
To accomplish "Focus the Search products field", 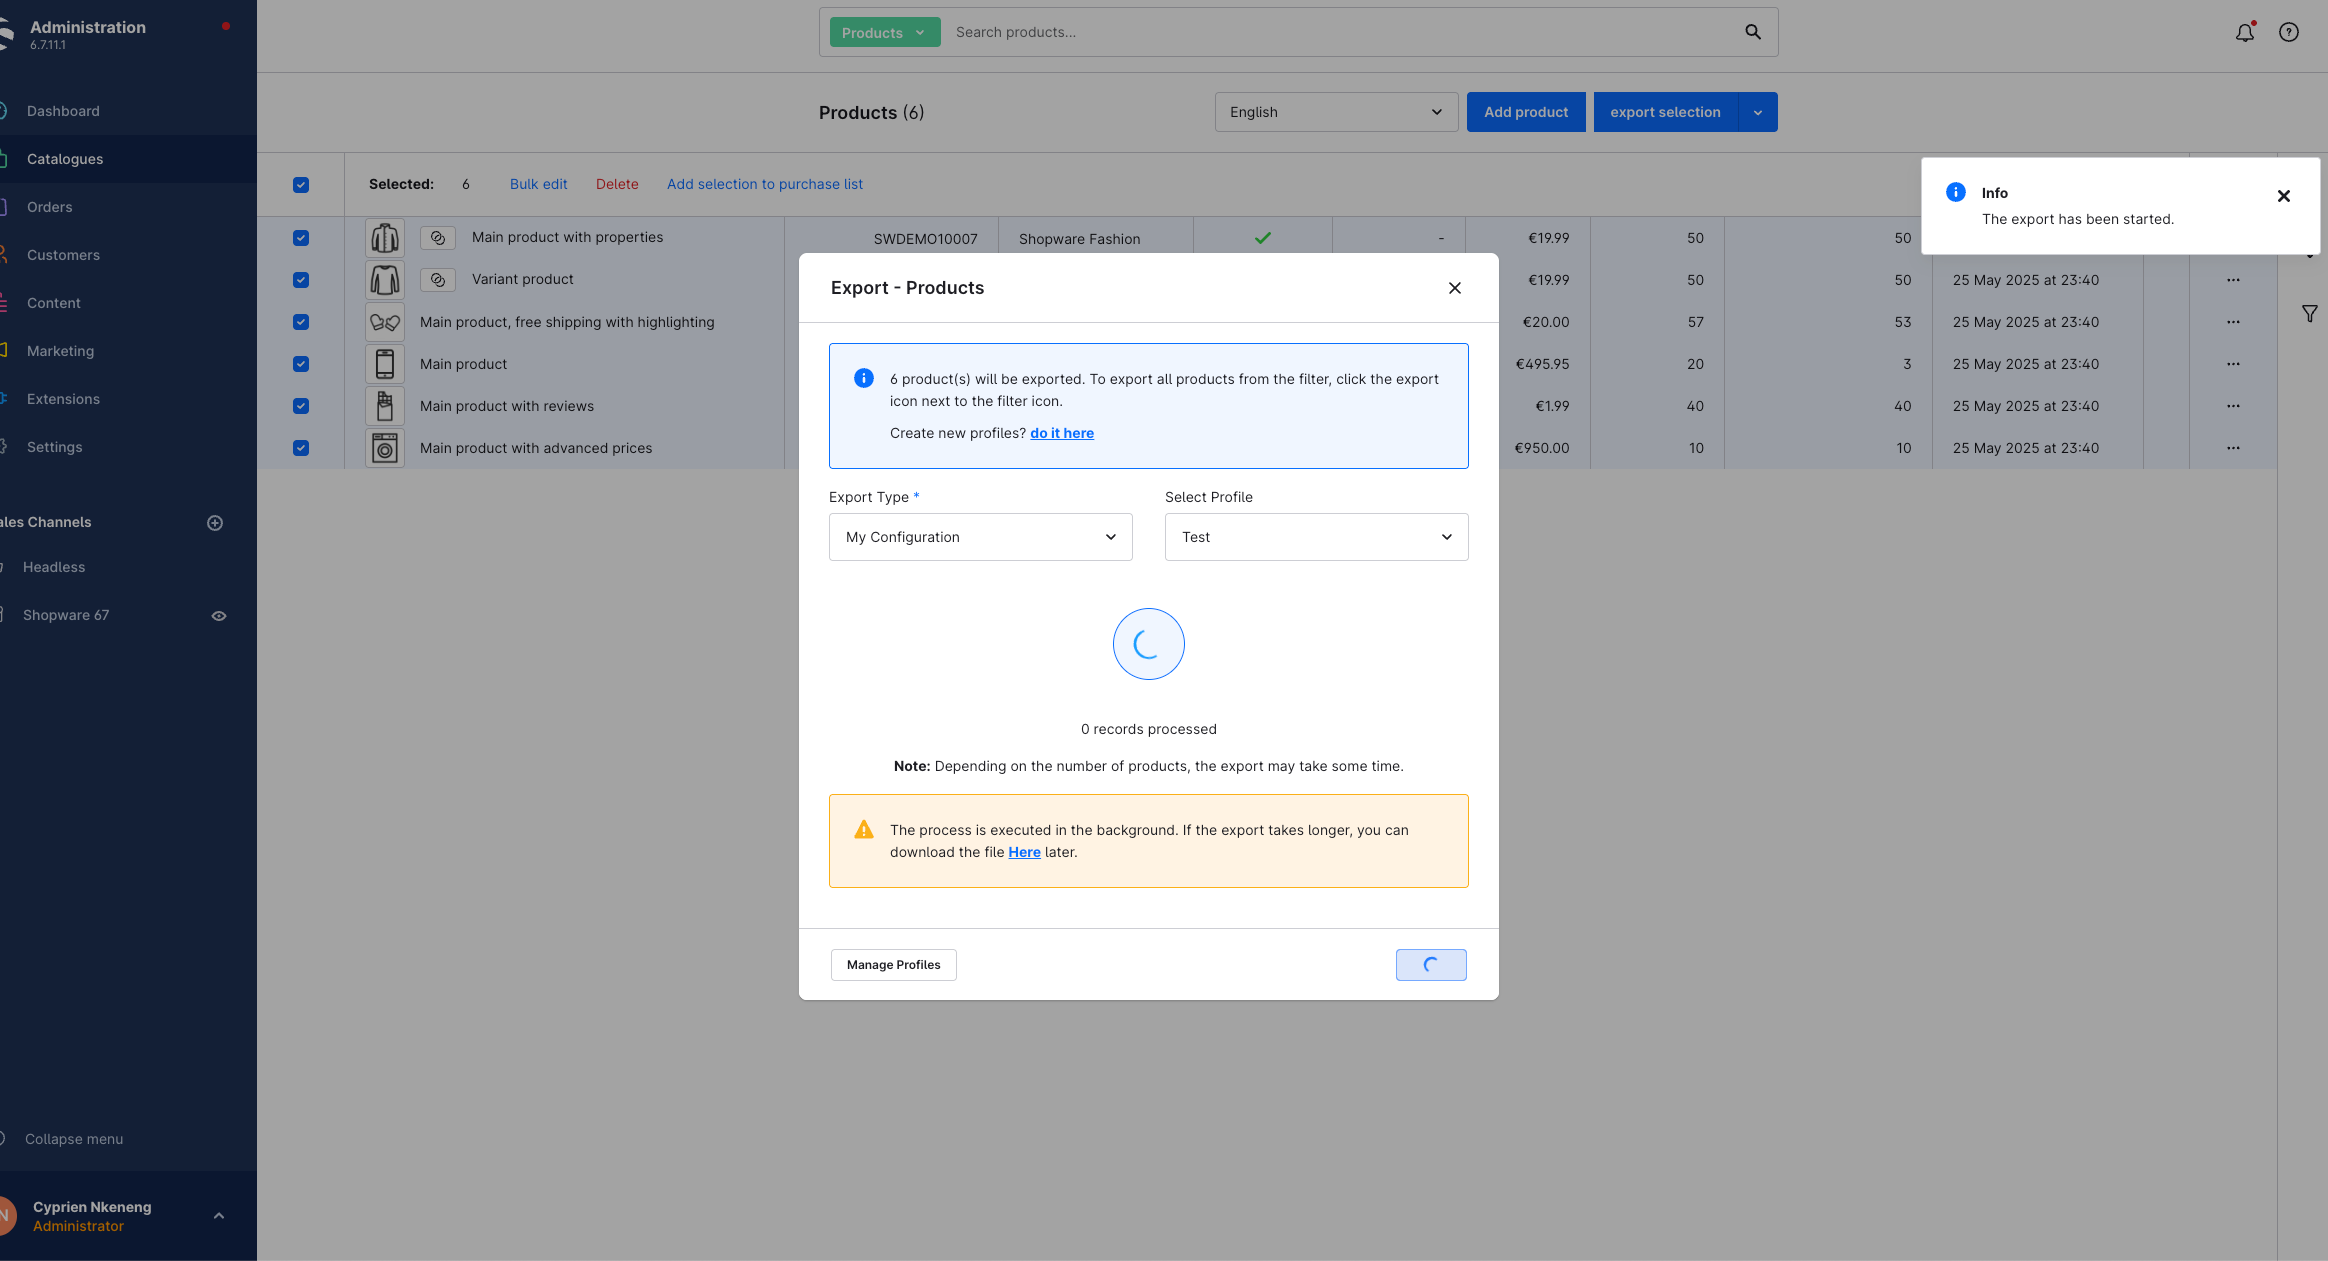I will (x=1340, y=32).
